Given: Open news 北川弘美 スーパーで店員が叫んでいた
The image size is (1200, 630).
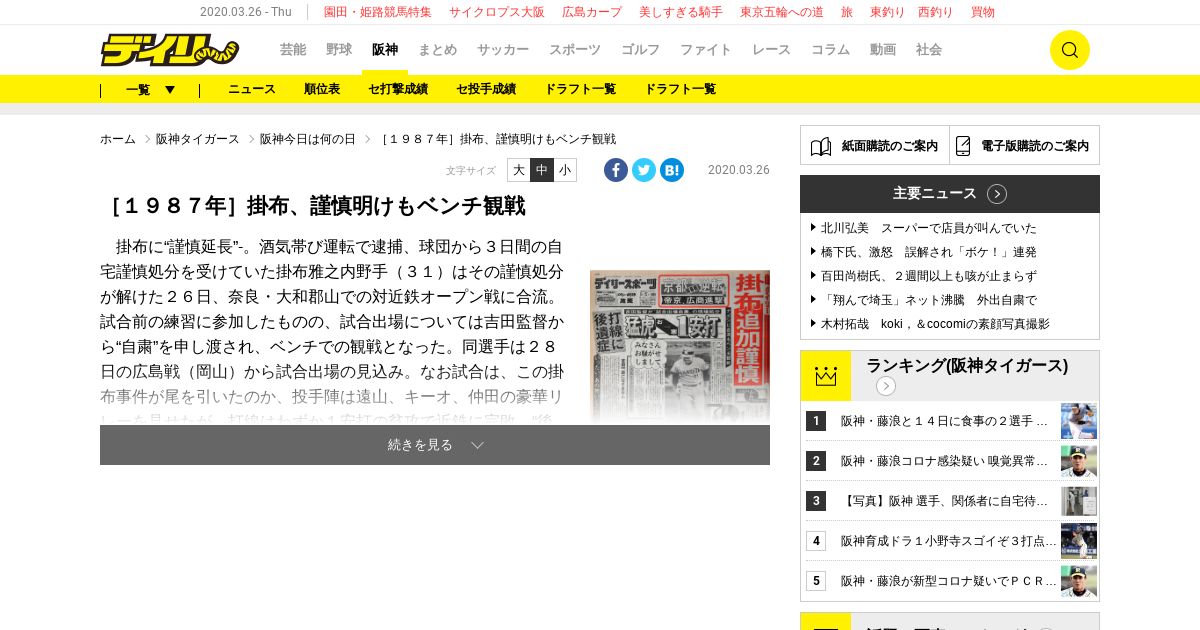Looking at the screenshot, I should [929, 228].
